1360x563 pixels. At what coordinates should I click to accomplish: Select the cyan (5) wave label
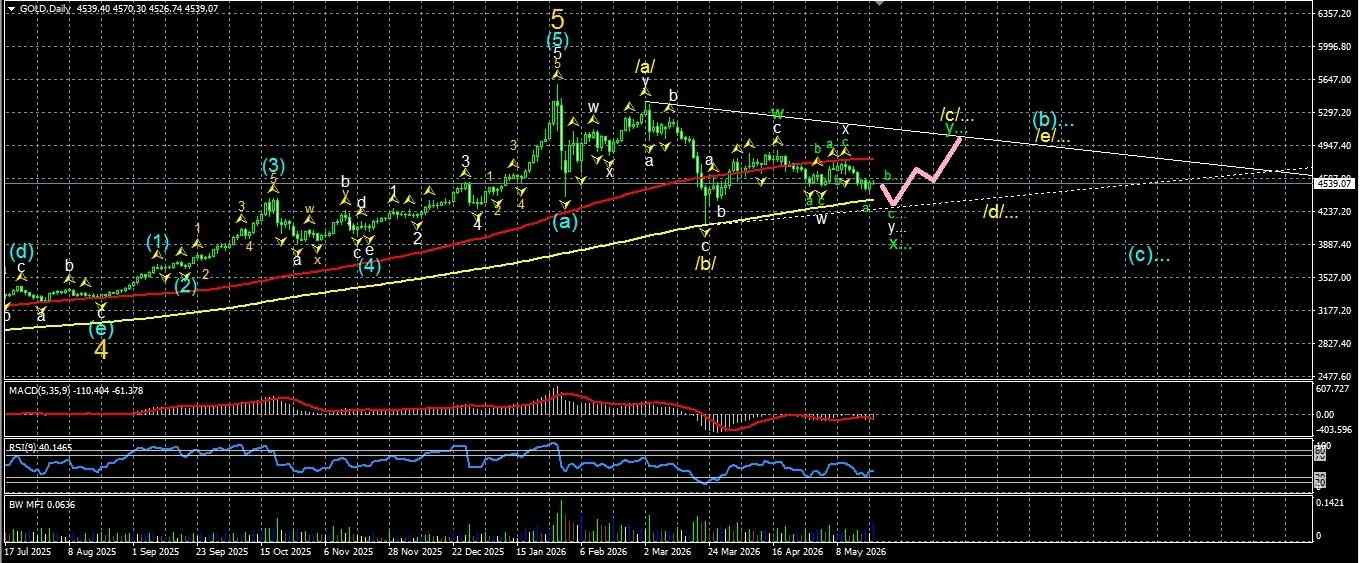[558, 41]
